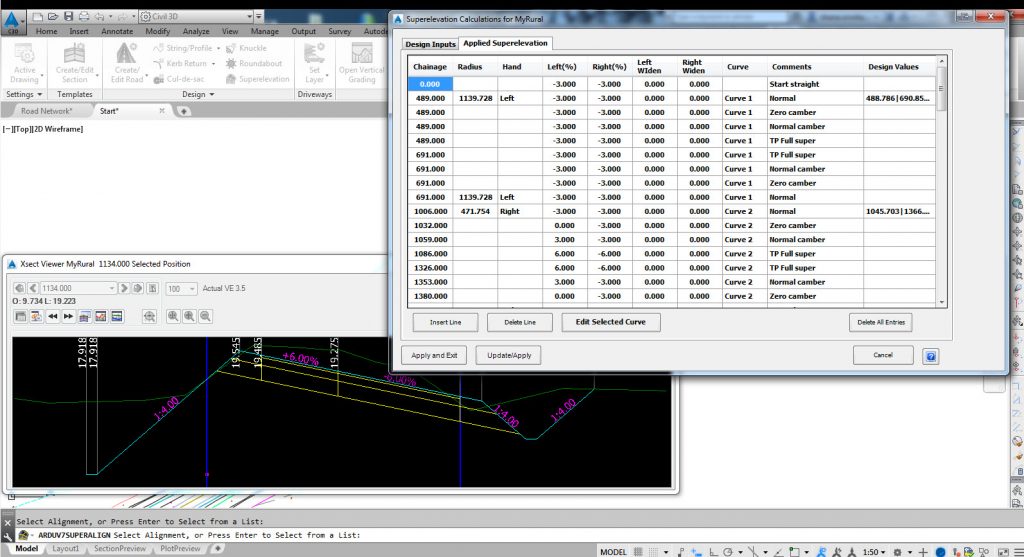1024x557 pixels.
Task: Open the String/Profile dropdown arrow
Action: point(218,48)
